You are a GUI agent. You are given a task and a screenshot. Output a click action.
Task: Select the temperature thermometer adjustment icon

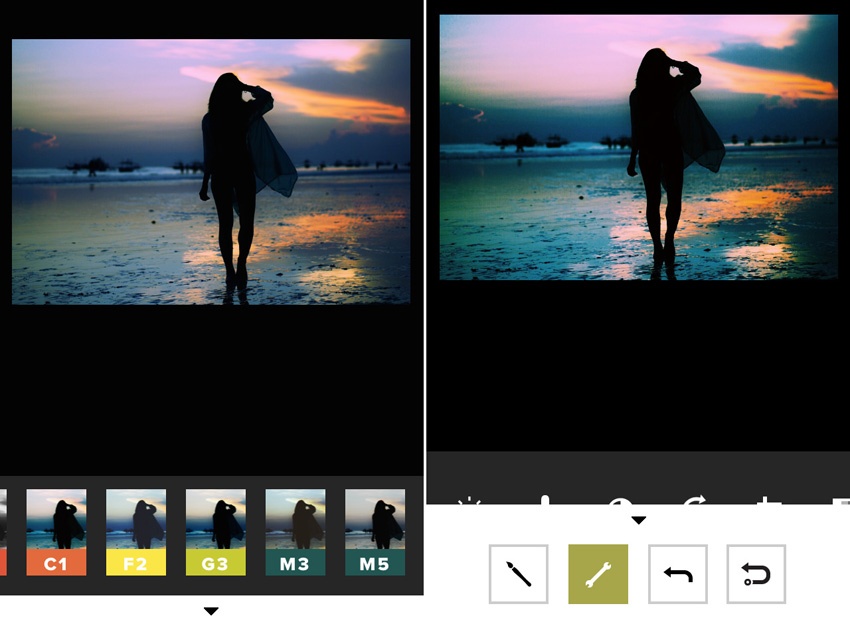click(545, 500)
